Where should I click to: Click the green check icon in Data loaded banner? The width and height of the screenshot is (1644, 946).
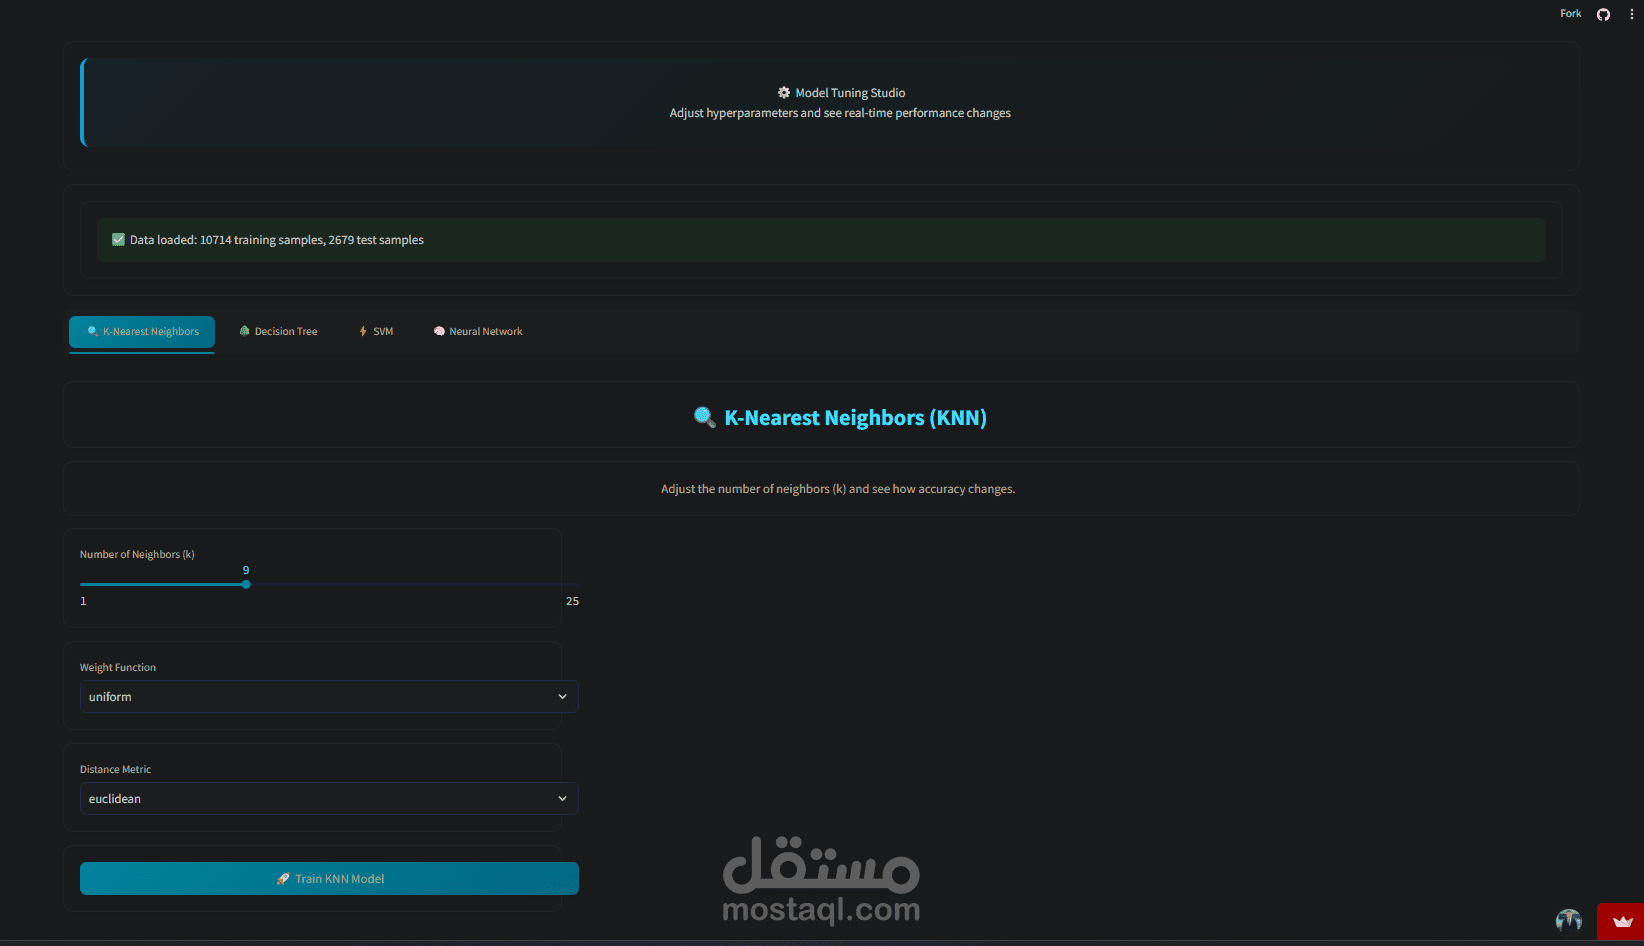tap(118, 240)
